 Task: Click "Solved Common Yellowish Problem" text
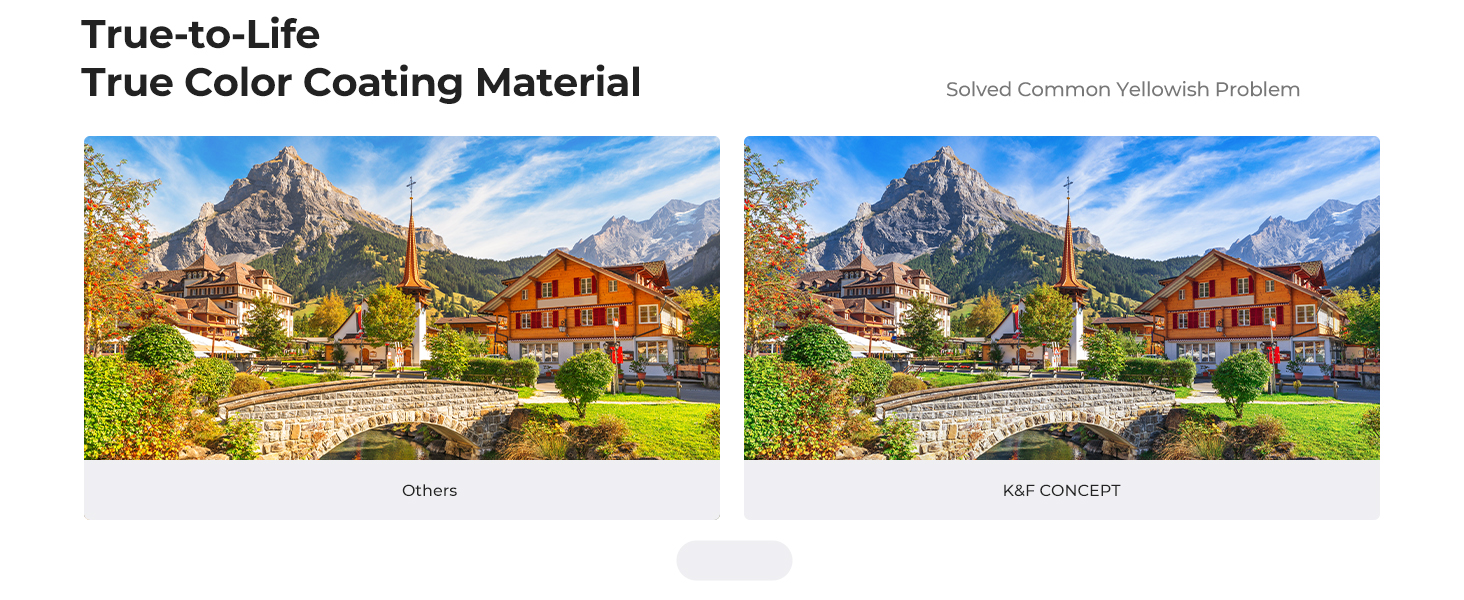point(1123,90)
